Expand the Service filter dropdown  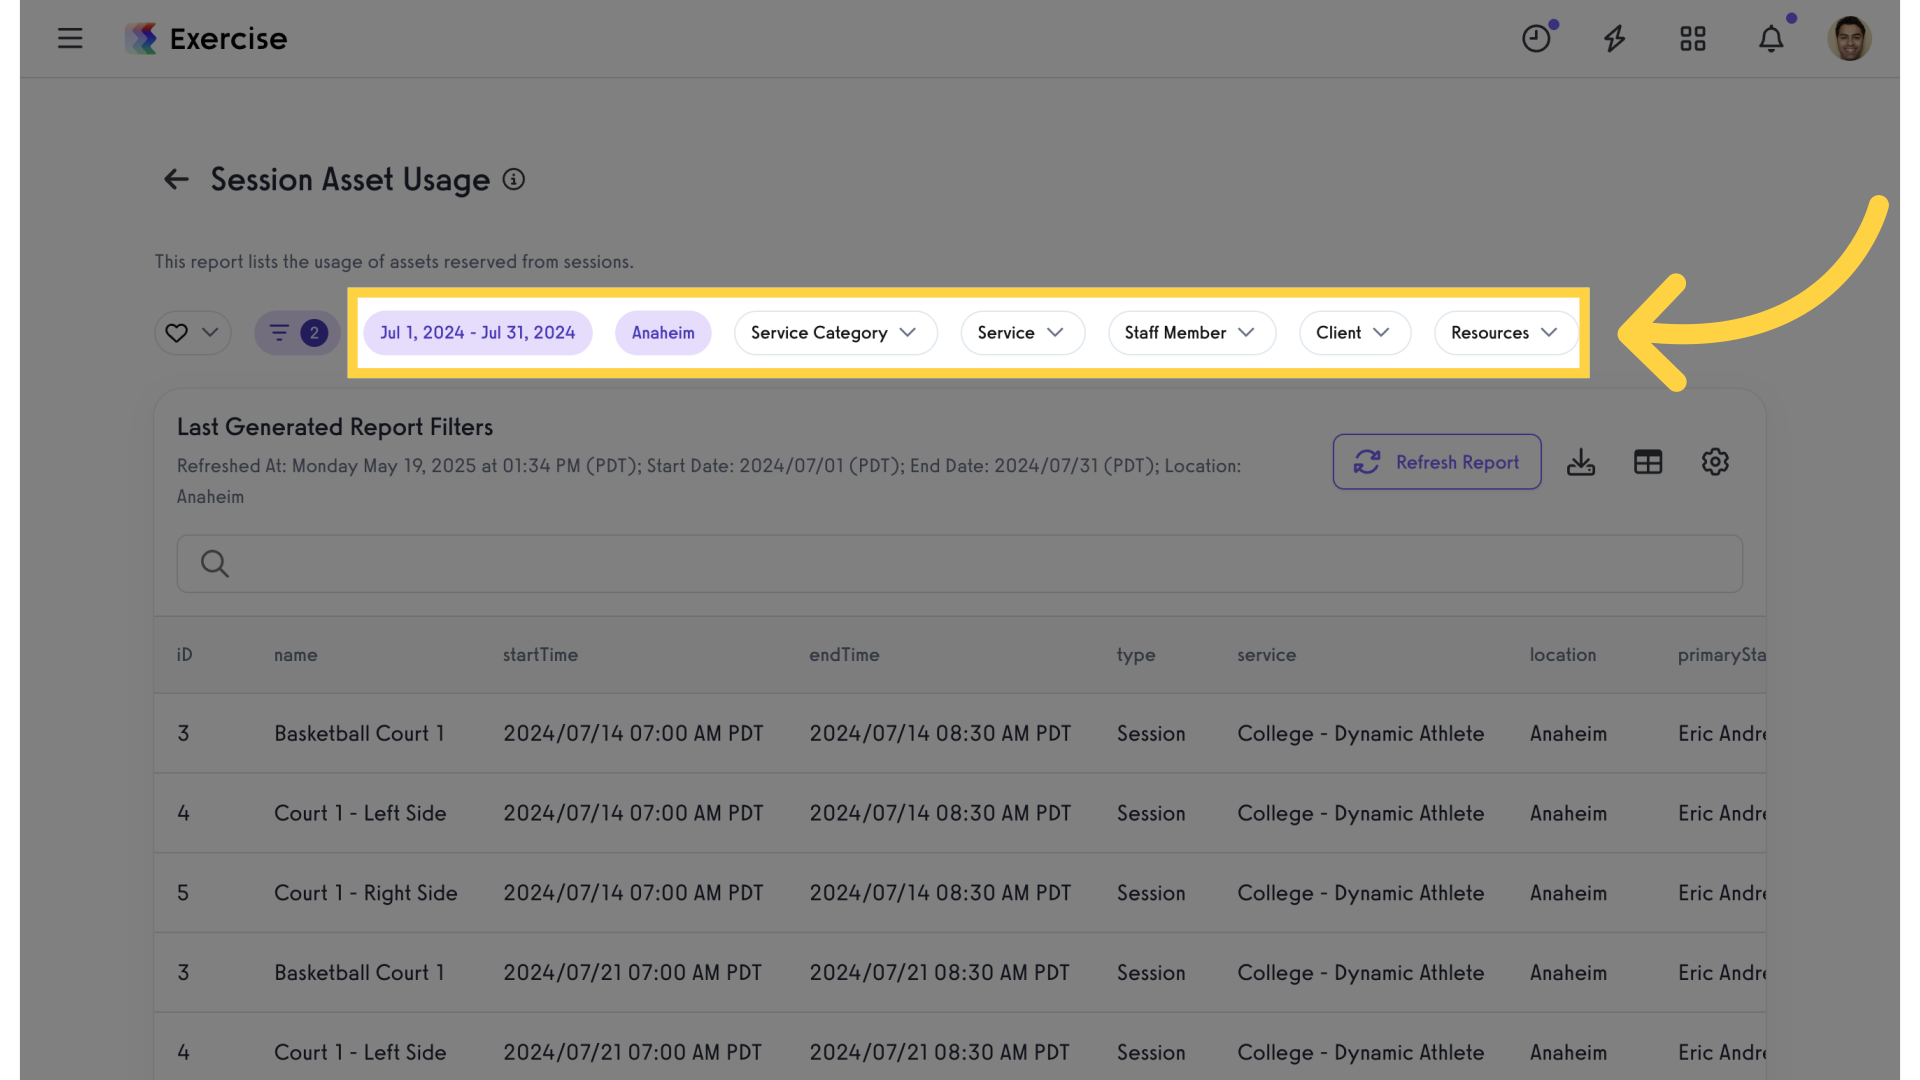pyautogui.click(x=1022, y=333)
